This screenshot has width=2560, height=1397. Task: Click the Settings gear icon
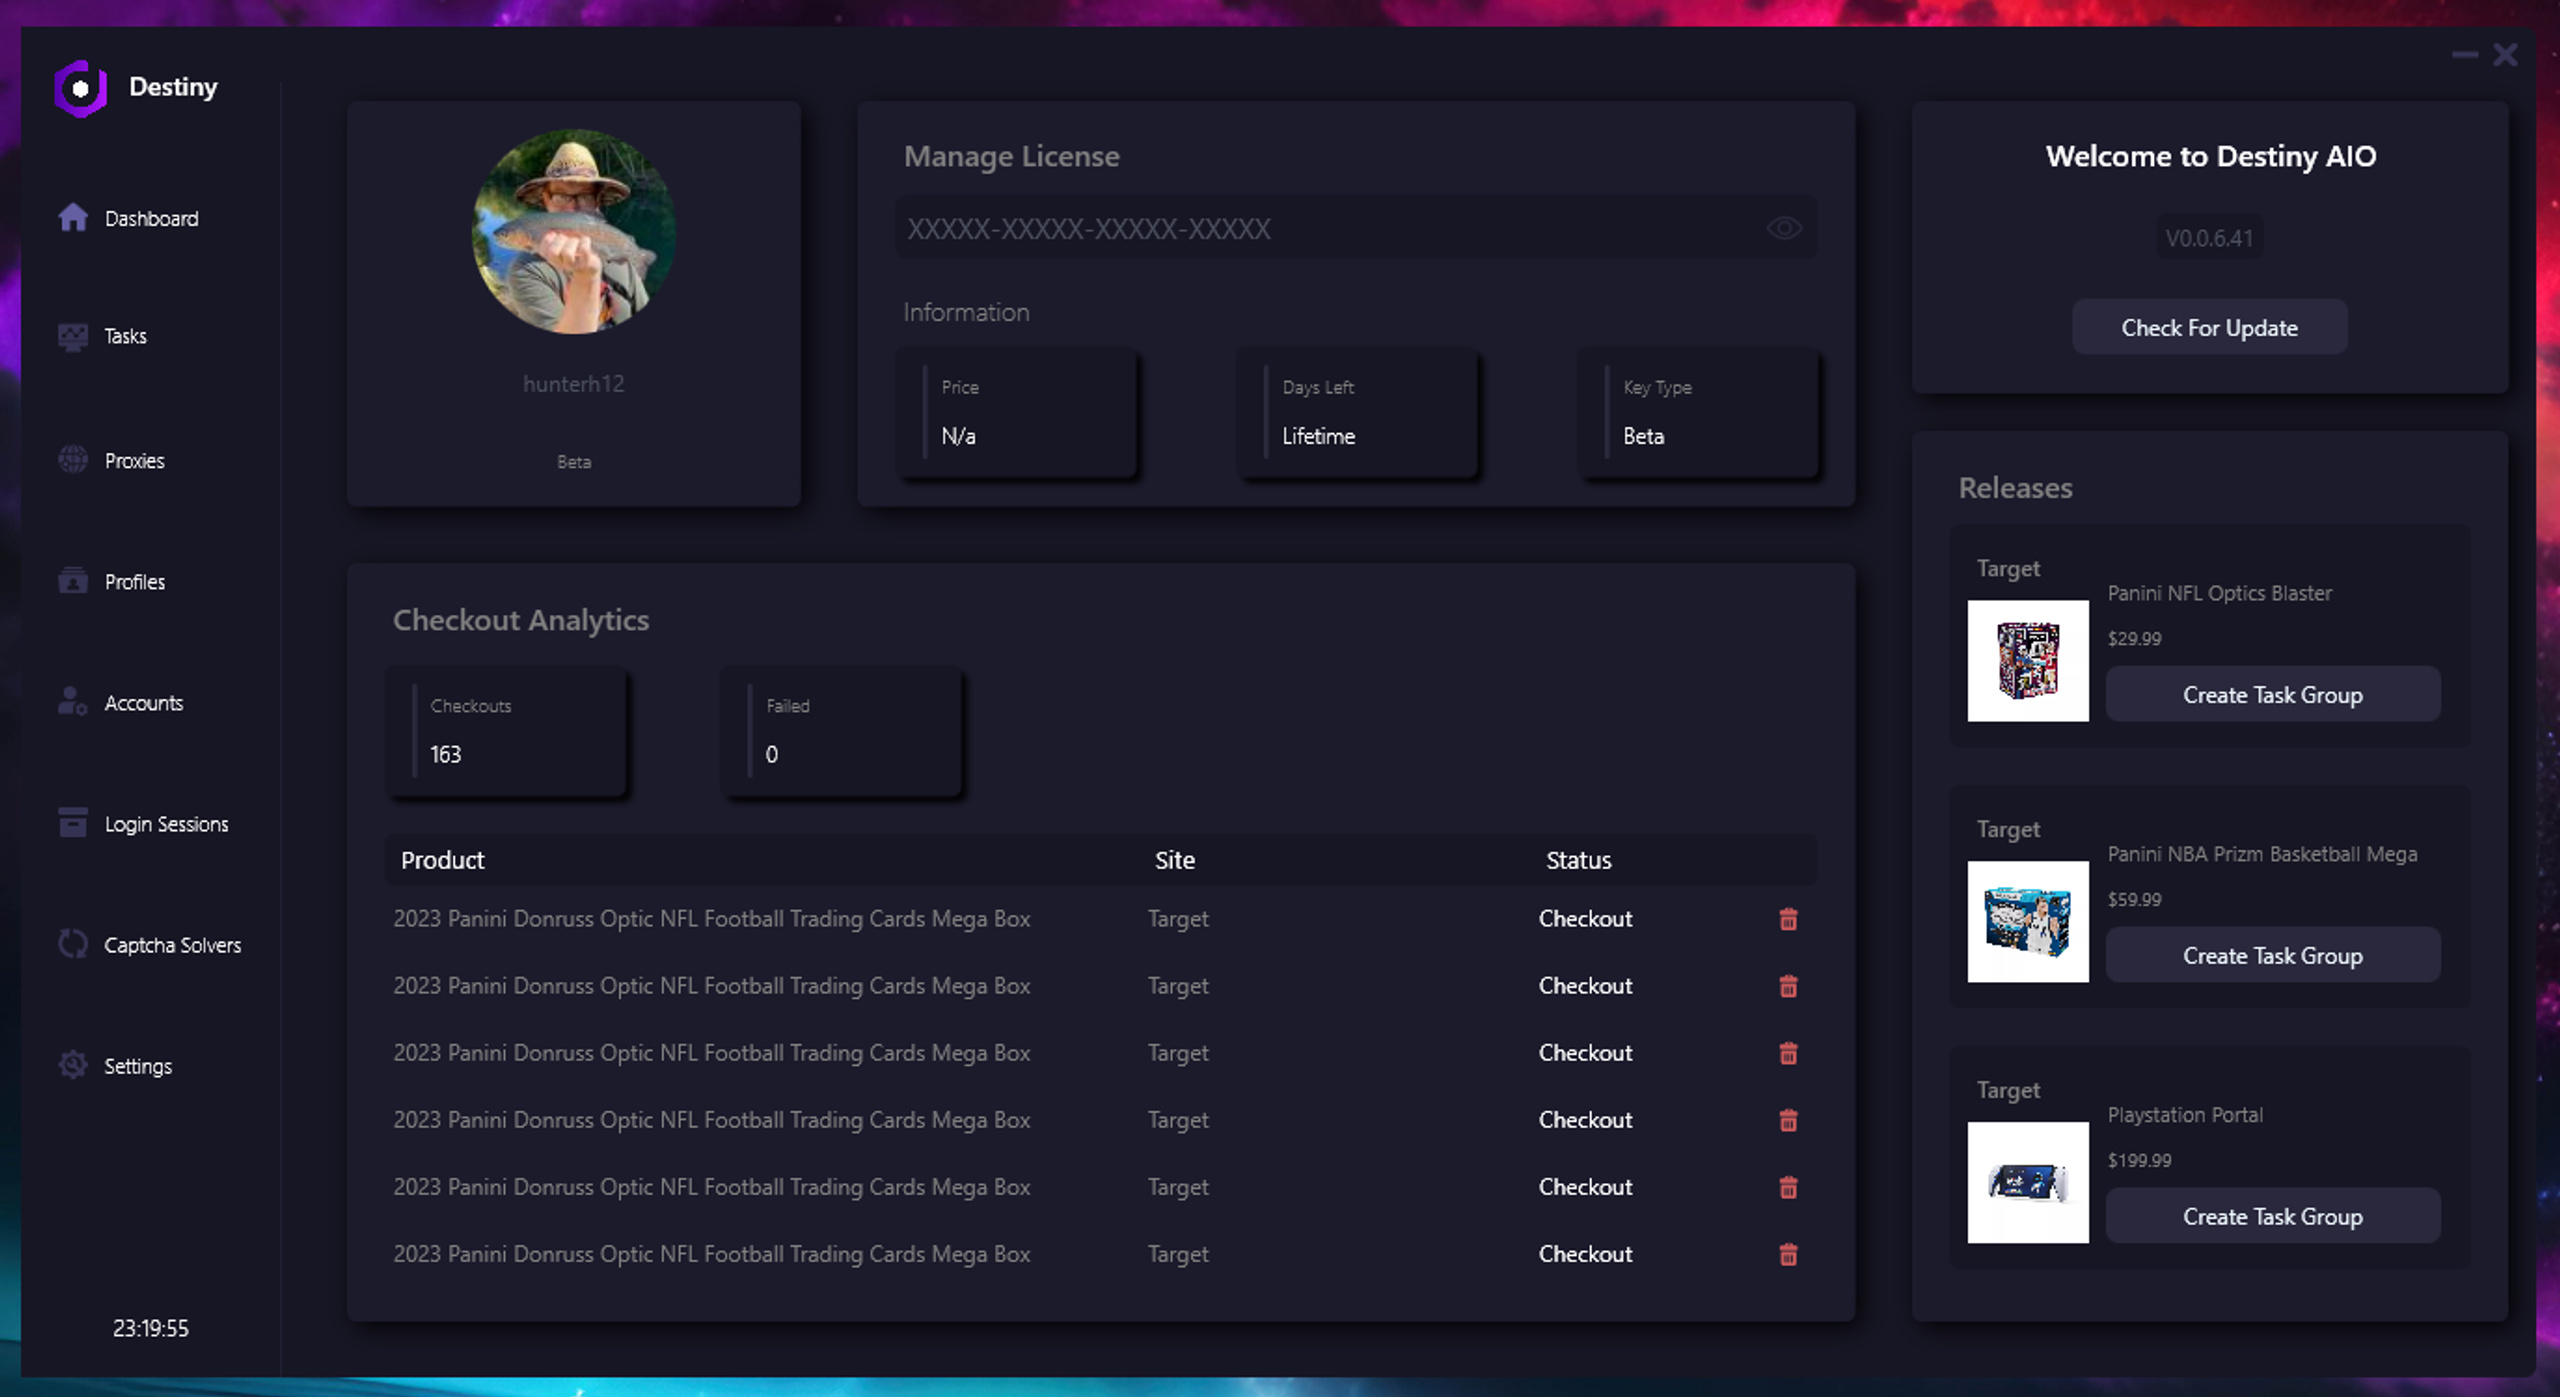73,1065
